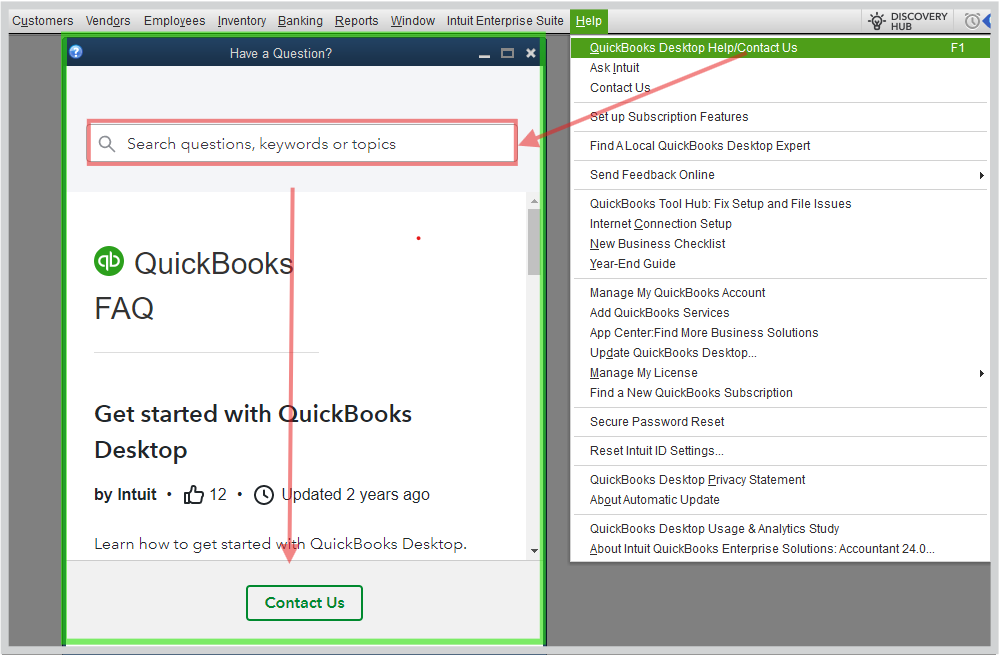Click the help panel scrollbar thumb
The height and width of the screenshot is (655, 999).
coord(534,242)
